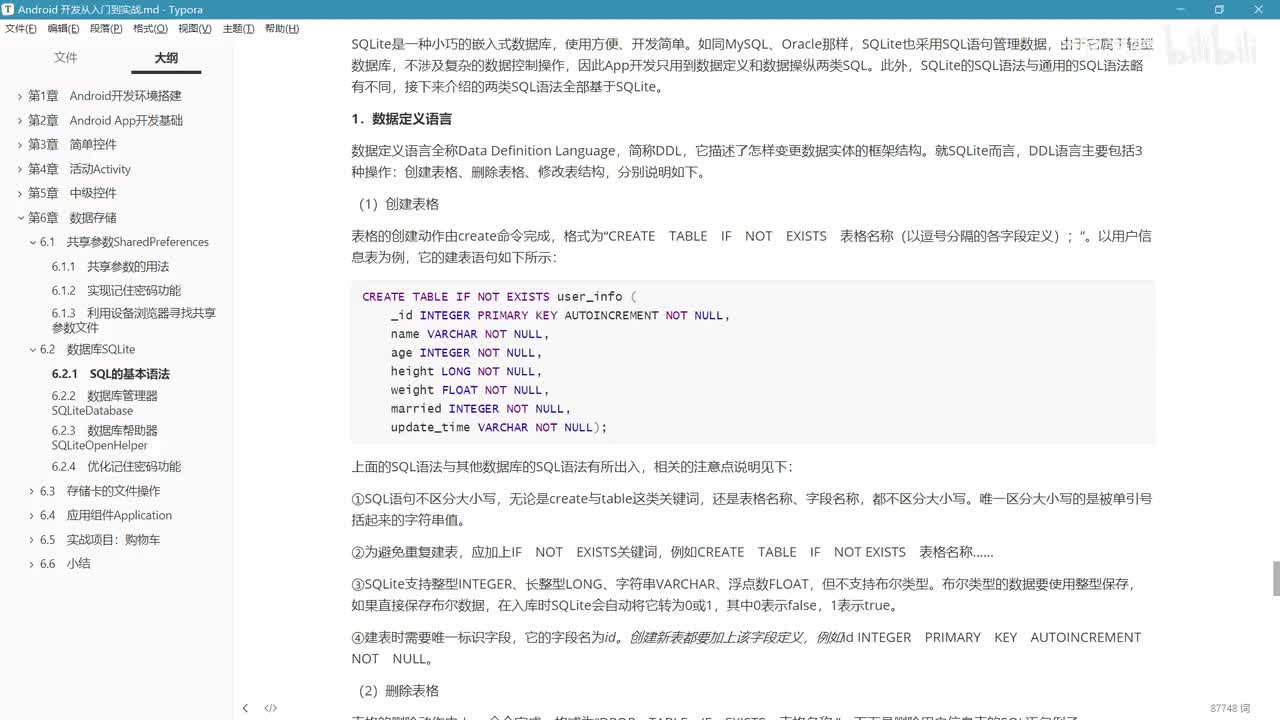Click the code line name VARCHAR NOT NULL
The width and height of the screenshot is (1280, 720).
pyautogui.click(x=470, y=334)
